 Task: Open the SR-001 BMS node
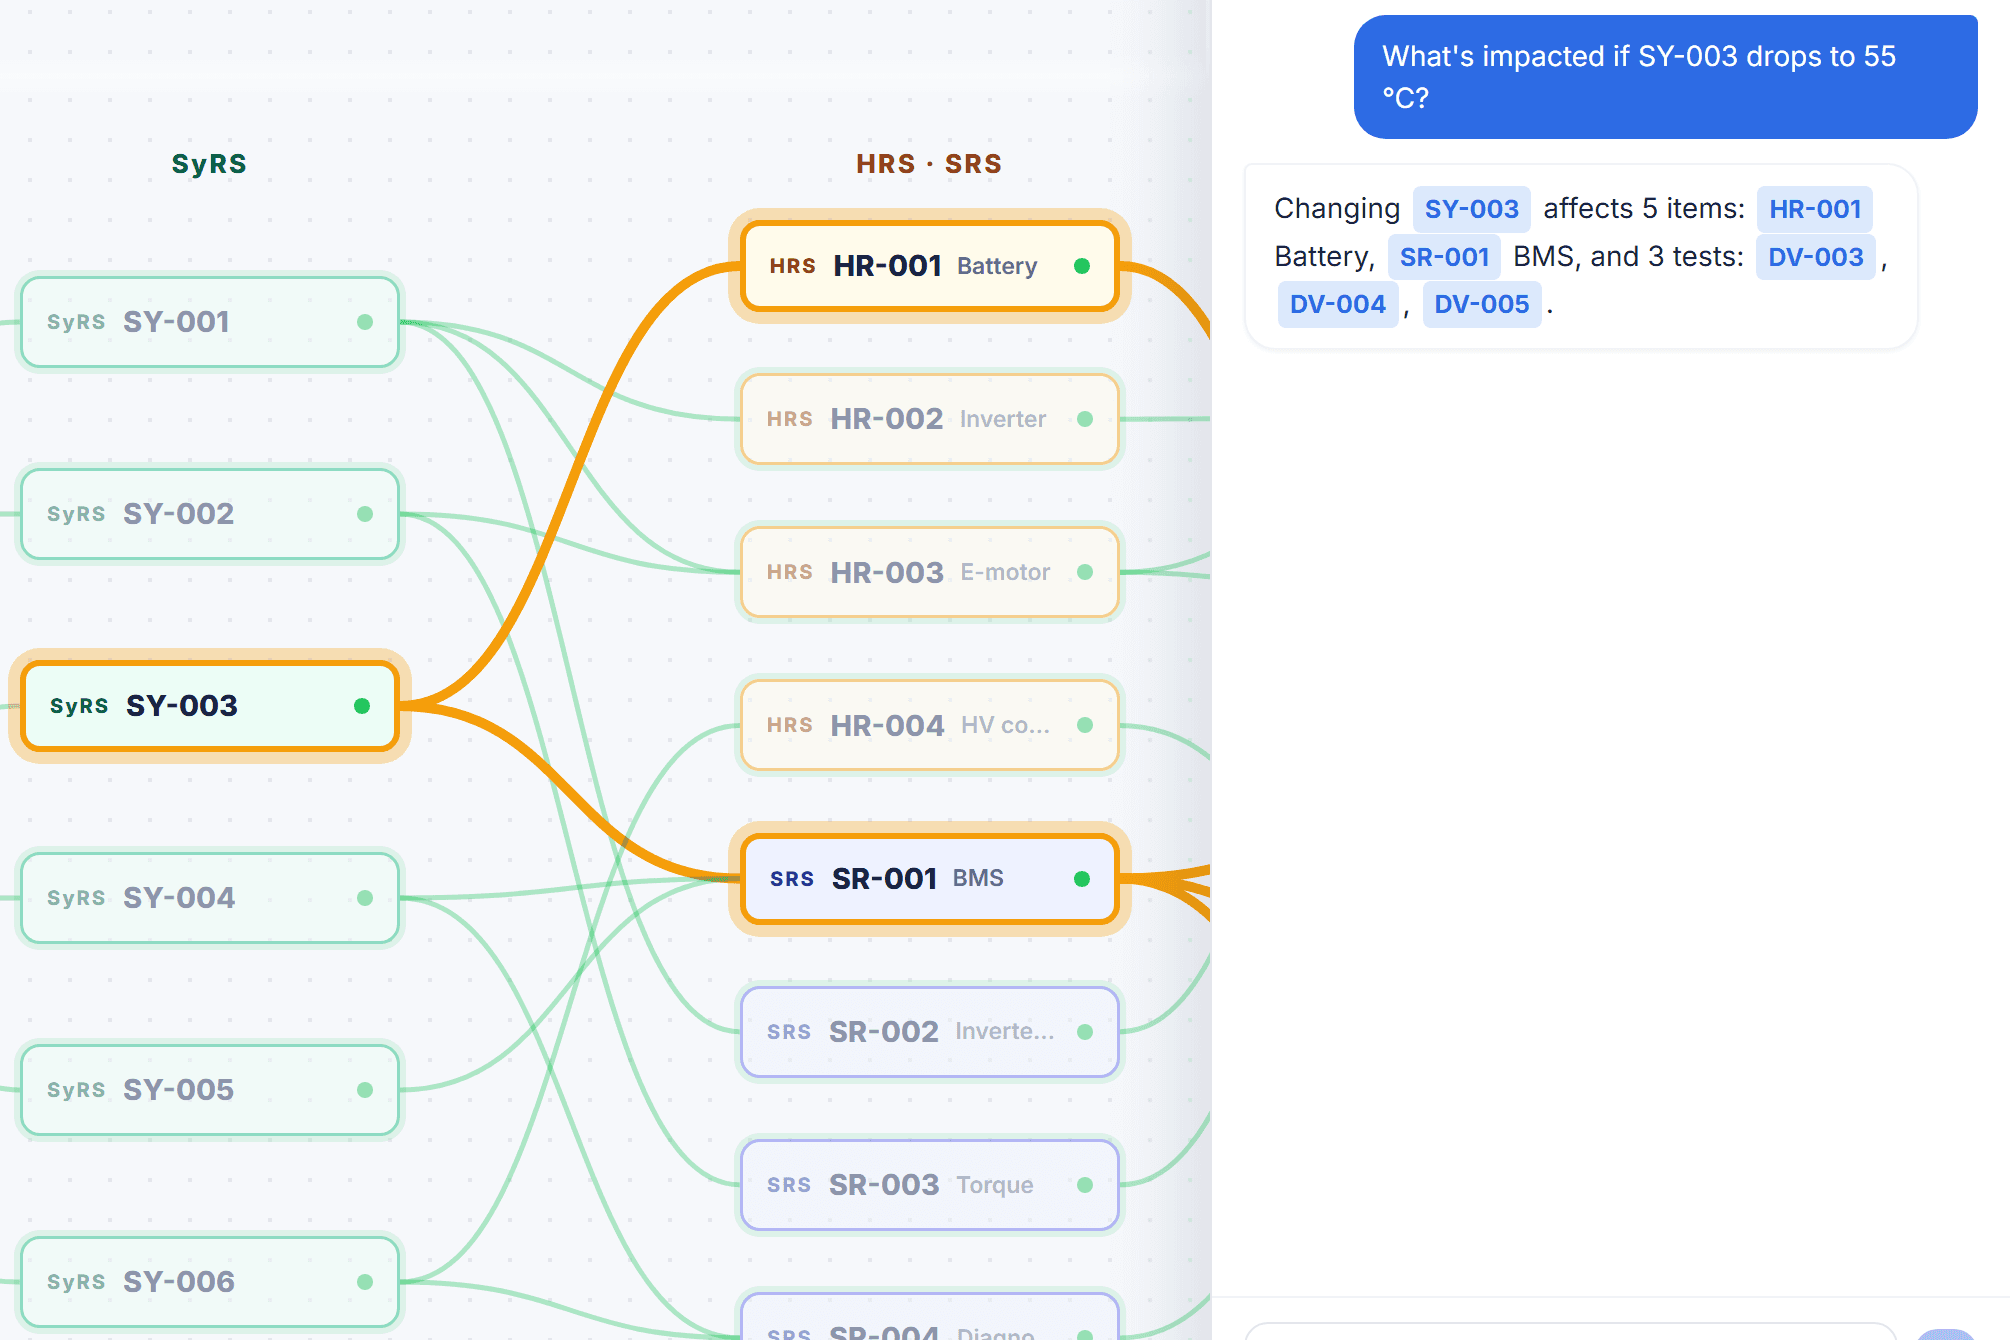point(930,879)
